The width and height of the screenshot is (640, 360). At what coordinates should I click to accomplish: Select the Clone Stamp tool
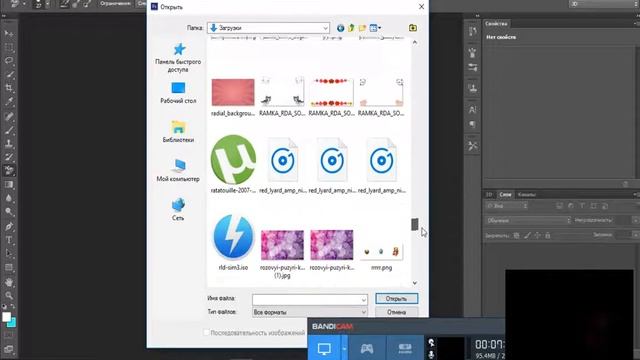pyautogui.click(x=9, y=144)
